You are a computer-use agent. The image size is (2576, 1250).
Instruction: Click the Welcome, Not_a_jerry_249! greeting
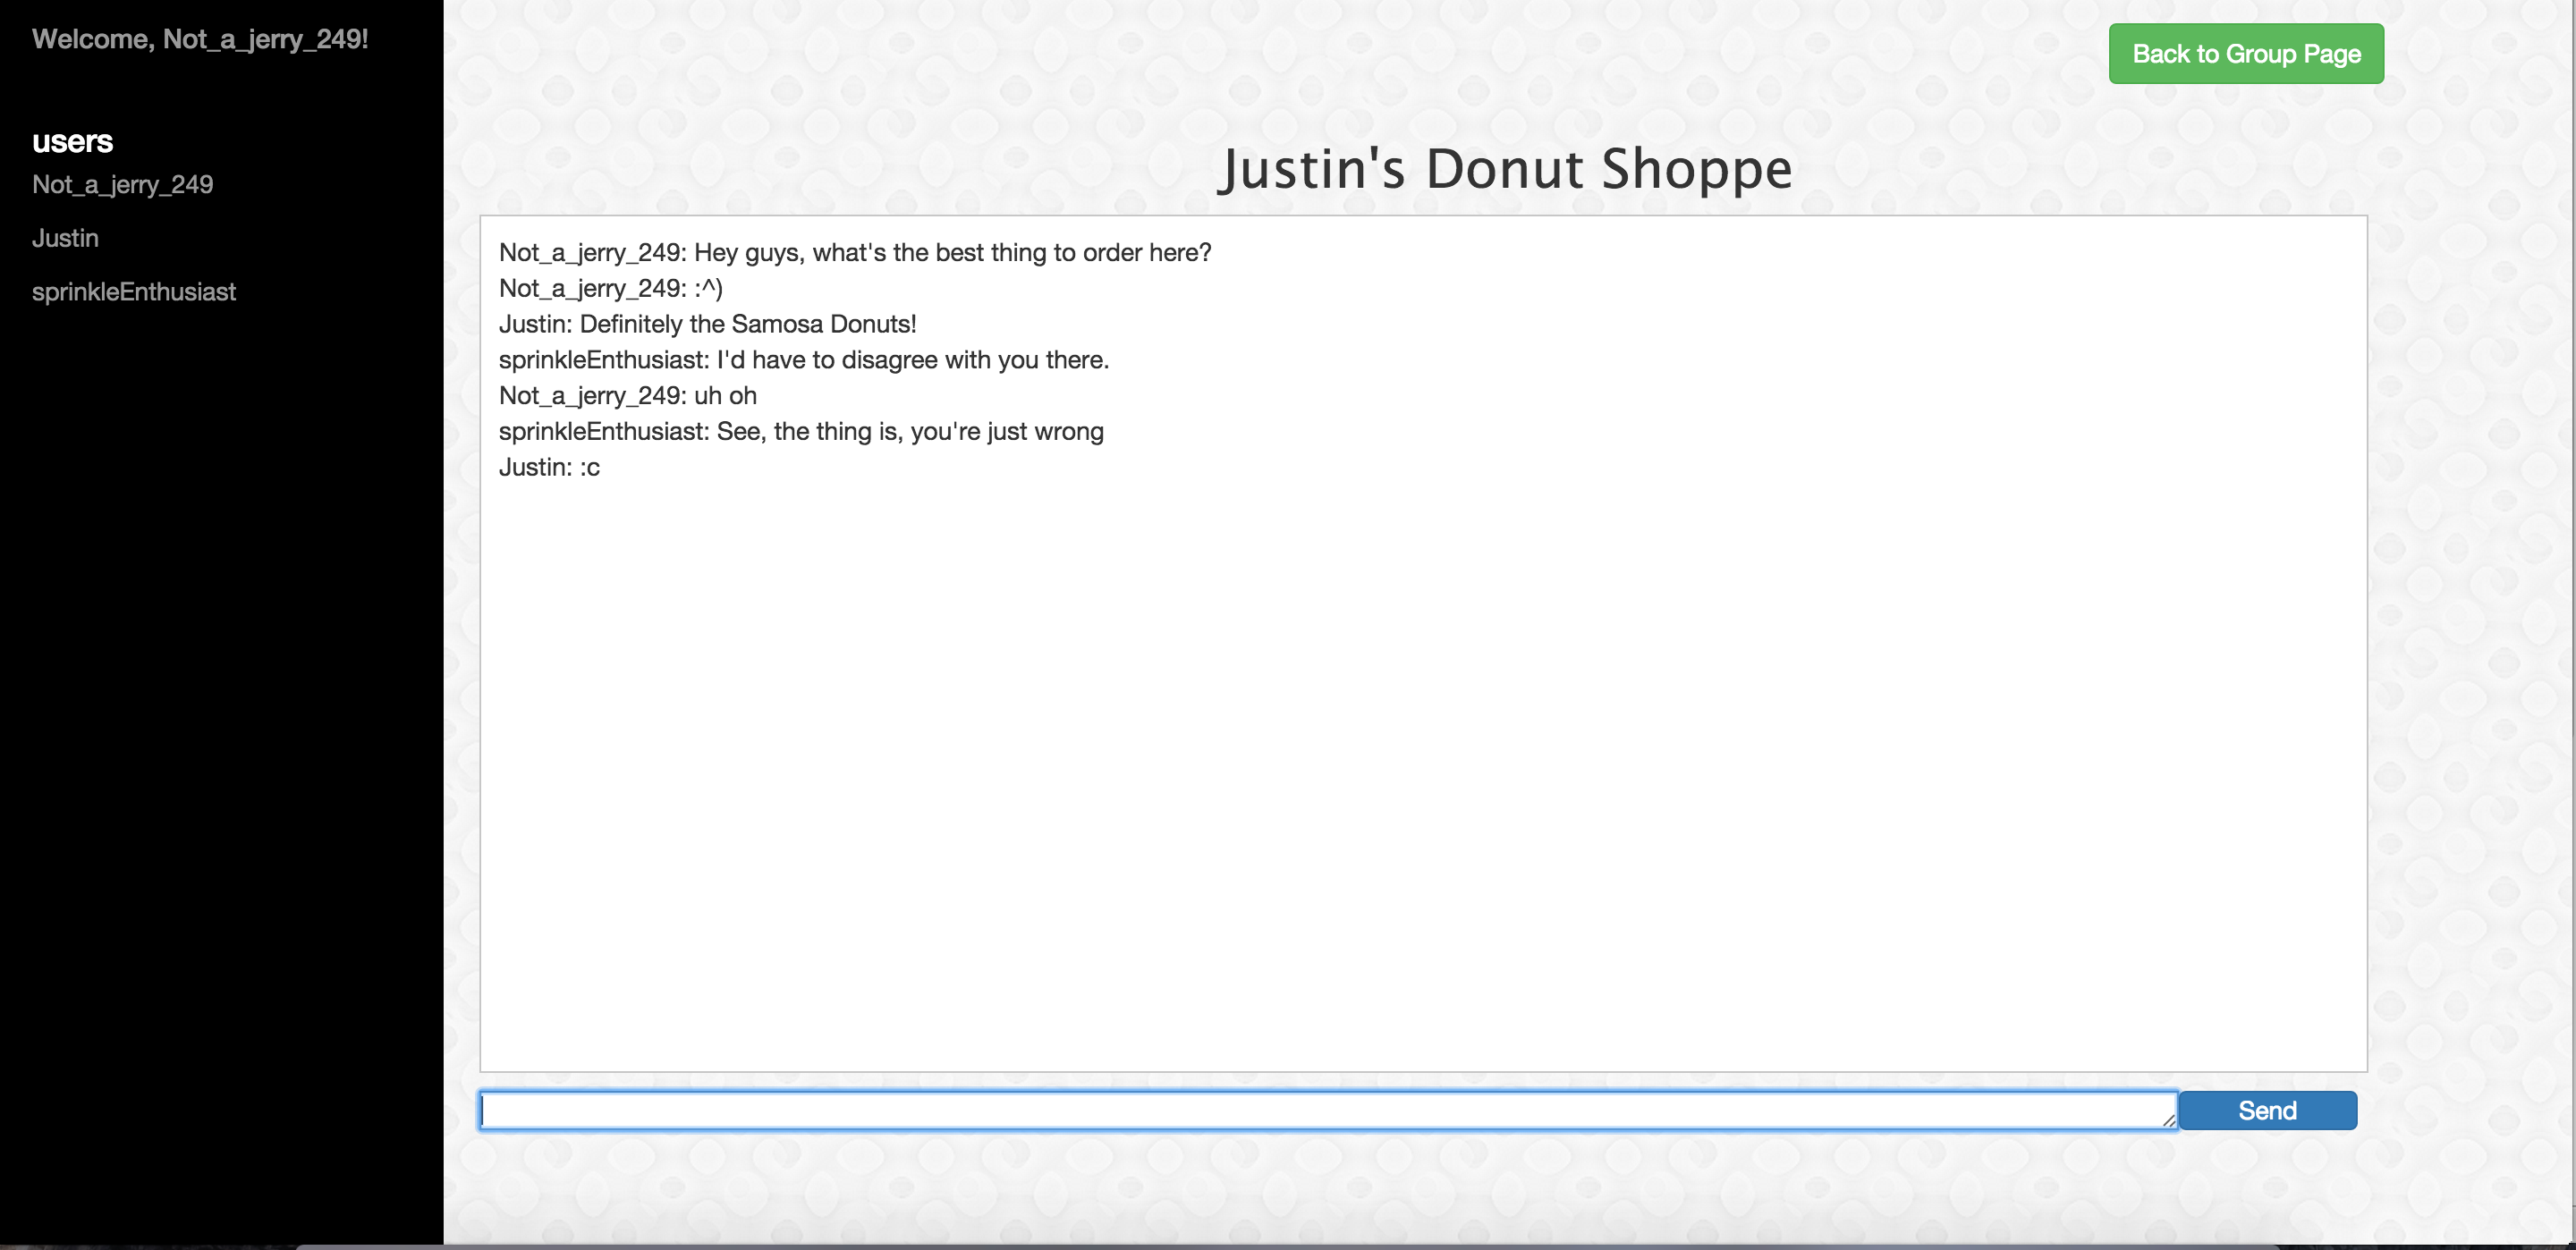(200, 39)
